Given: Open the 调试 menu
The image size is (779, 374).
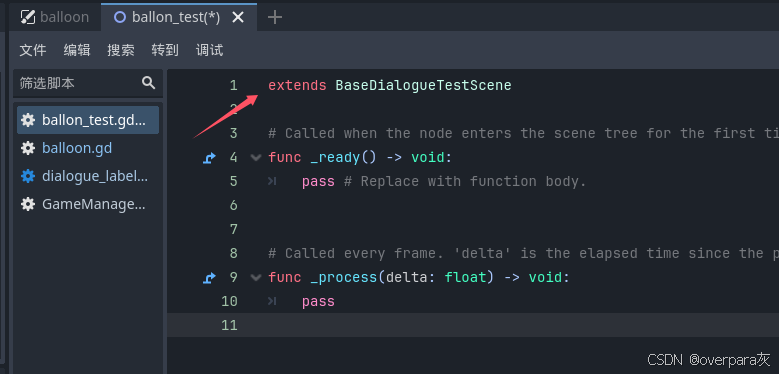Looking at the screenshot, I should click(209, 50).
